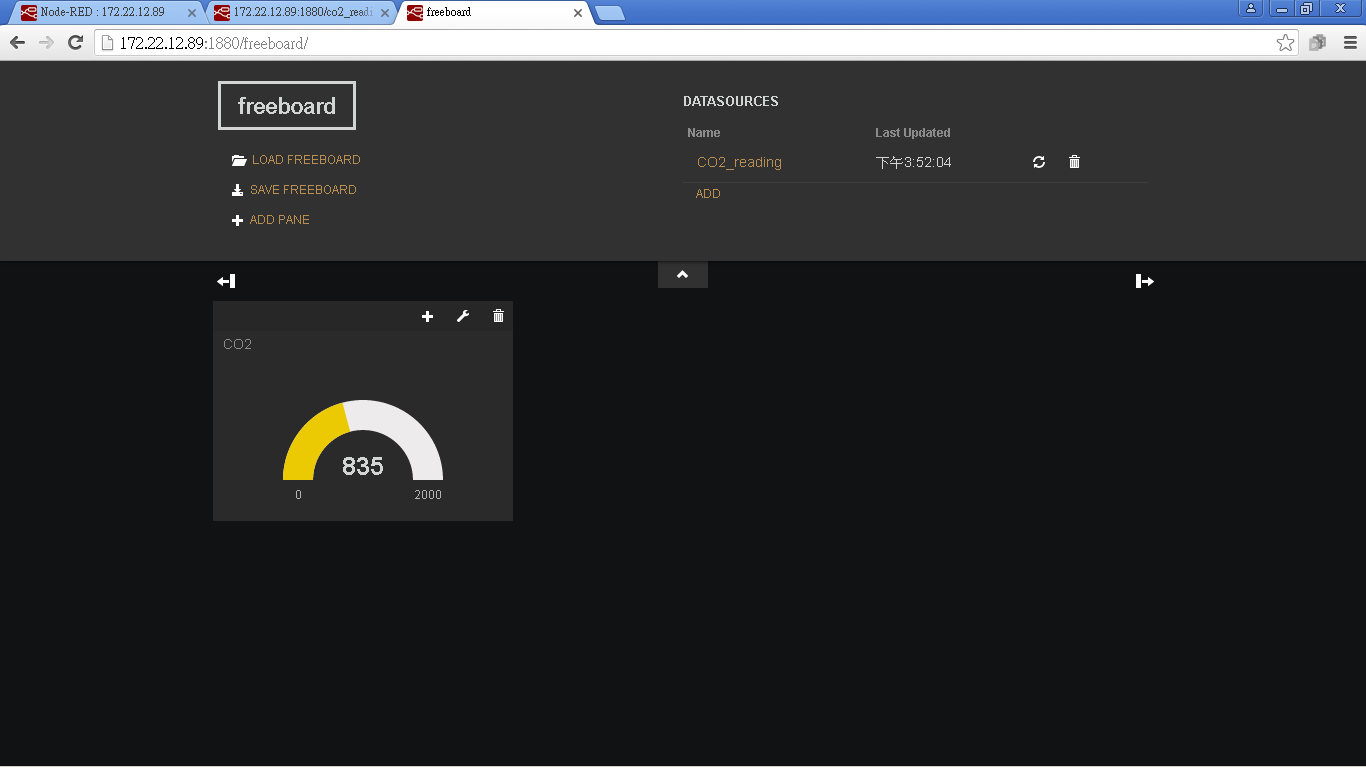Reload the page in the browser
The width and height of the screenshot is (1366, 768).
pos(75,43)
